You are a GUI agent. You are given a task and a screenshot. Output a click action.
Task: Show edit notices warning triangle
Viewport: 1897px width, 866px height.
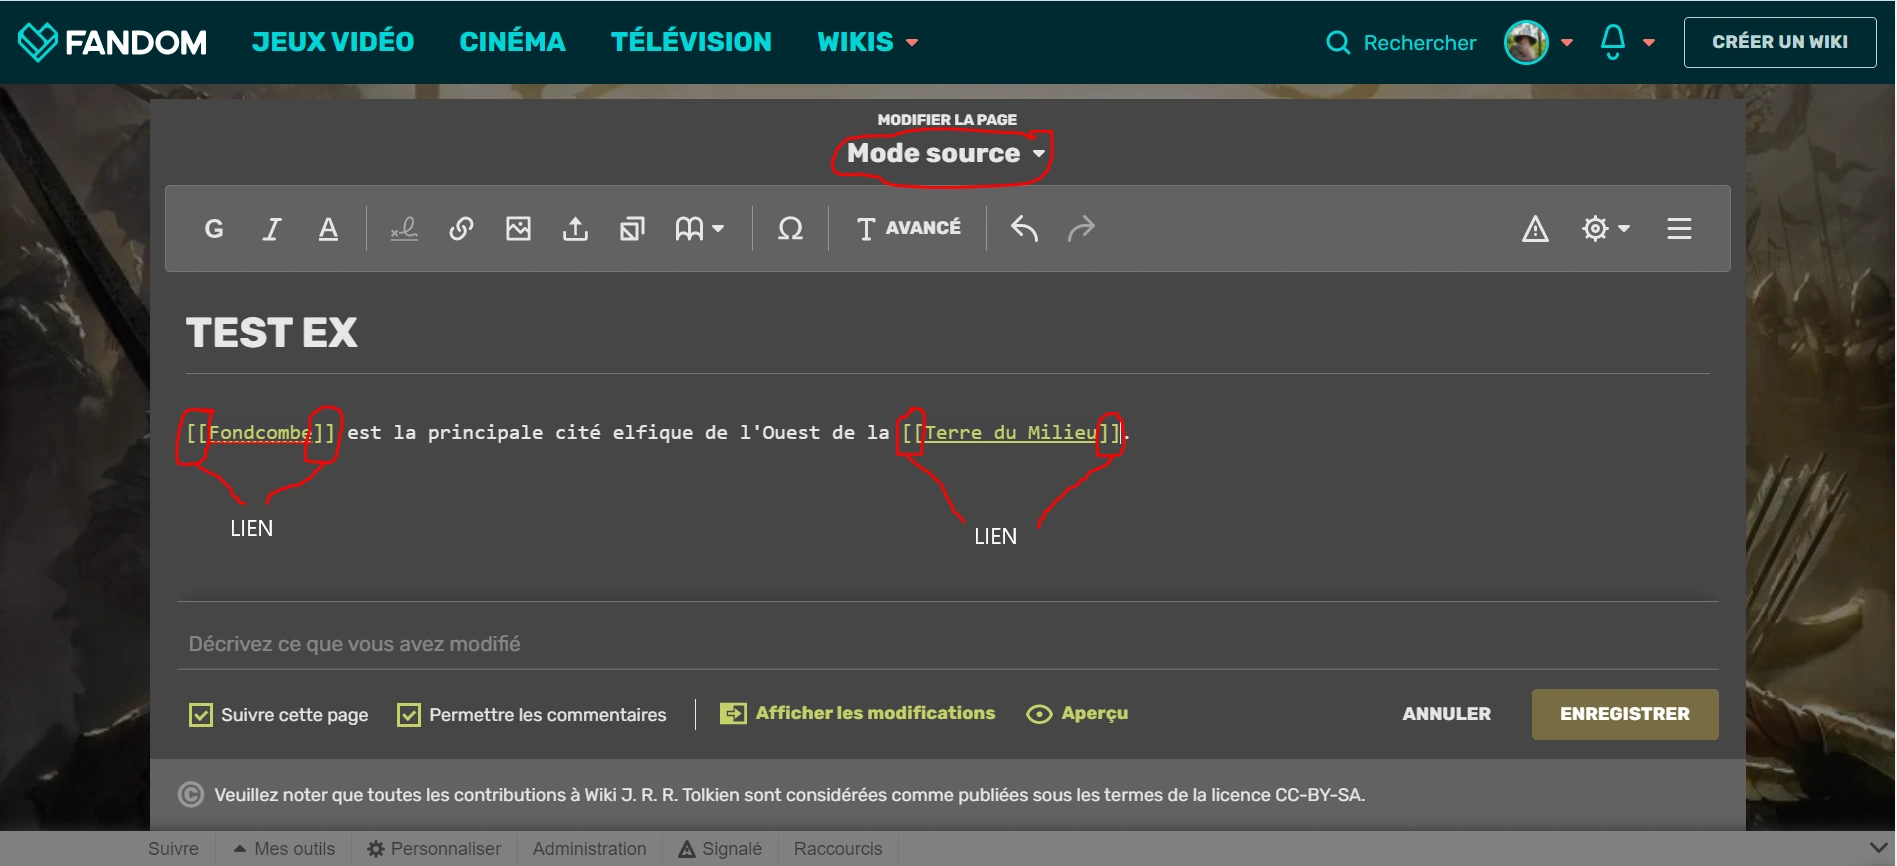tap(1535, 229)
